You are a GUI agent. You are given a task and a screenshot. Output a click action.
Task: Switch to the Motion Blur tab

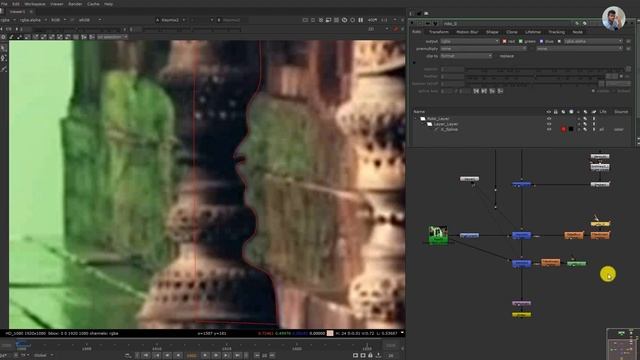coord(467,32)
